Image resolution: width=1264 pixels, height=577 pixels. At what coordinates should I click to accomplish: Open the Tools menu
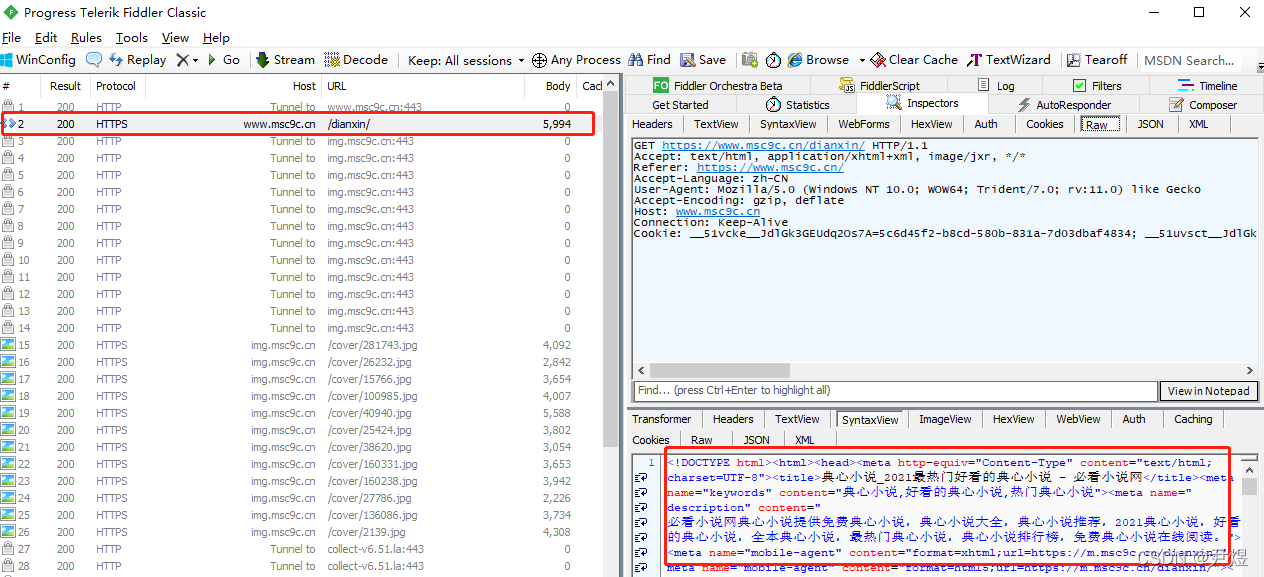click(131, 38)
